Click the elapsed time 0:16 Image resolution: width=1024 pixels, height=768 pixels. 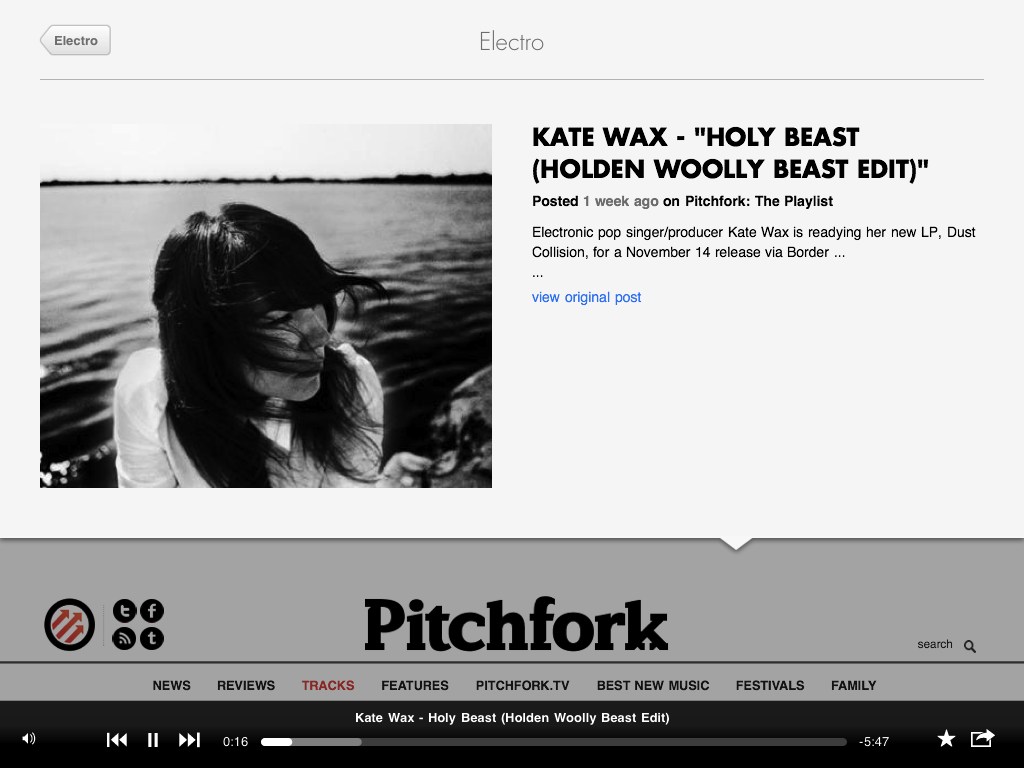(235, 741)
